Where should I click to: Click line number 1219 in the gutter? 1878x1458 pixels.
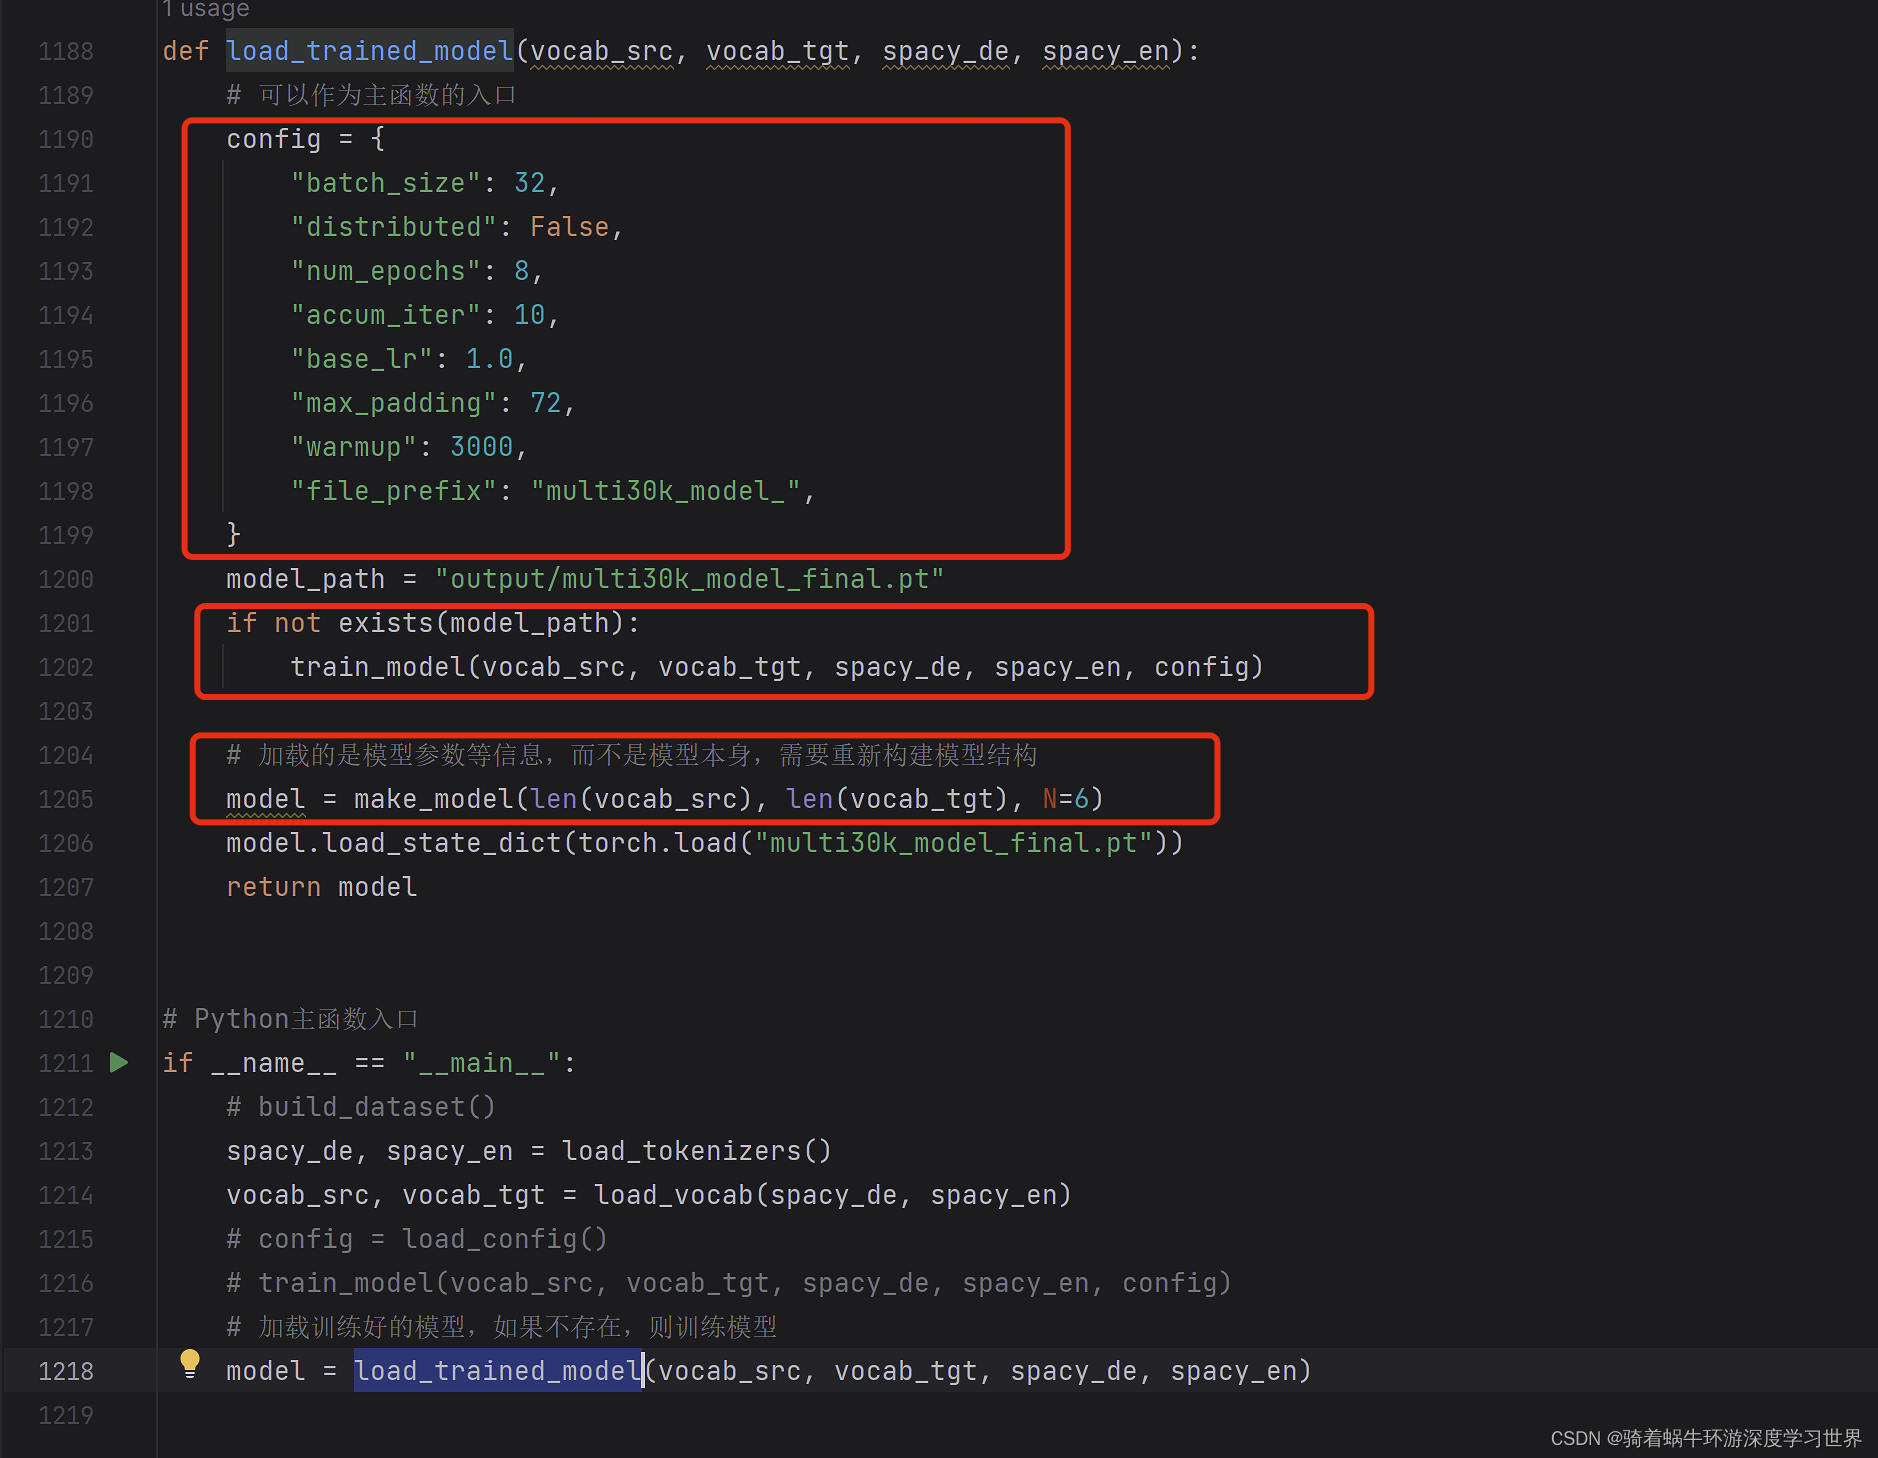pyautogui.click(x=66, y=1415)
